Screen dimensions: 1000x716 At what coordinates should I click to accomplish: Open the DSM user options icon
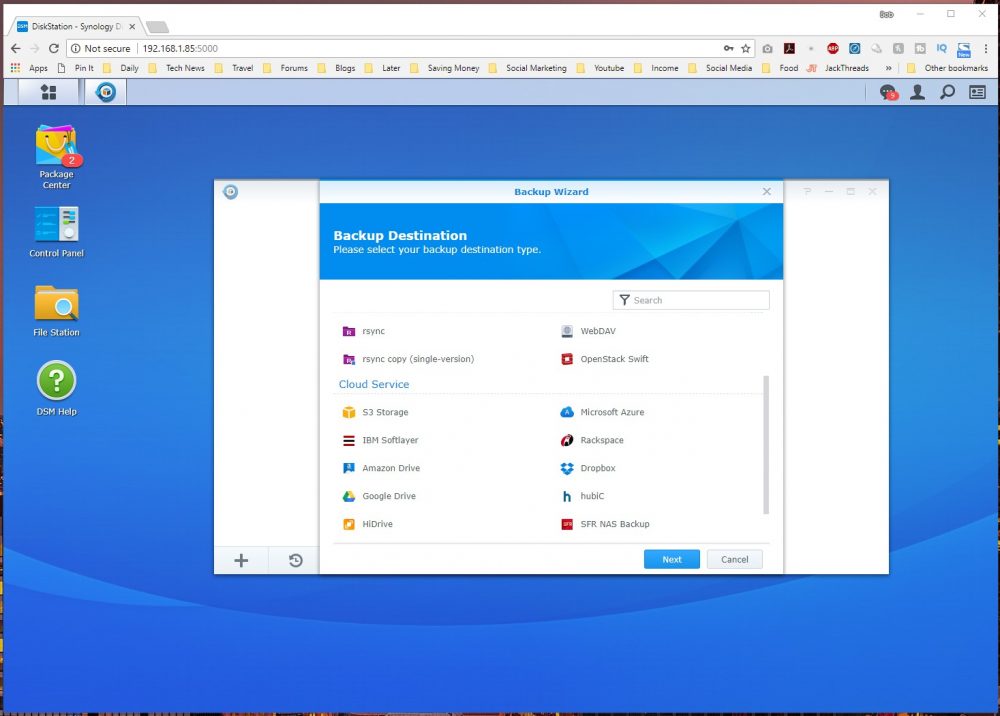(918, 92)
